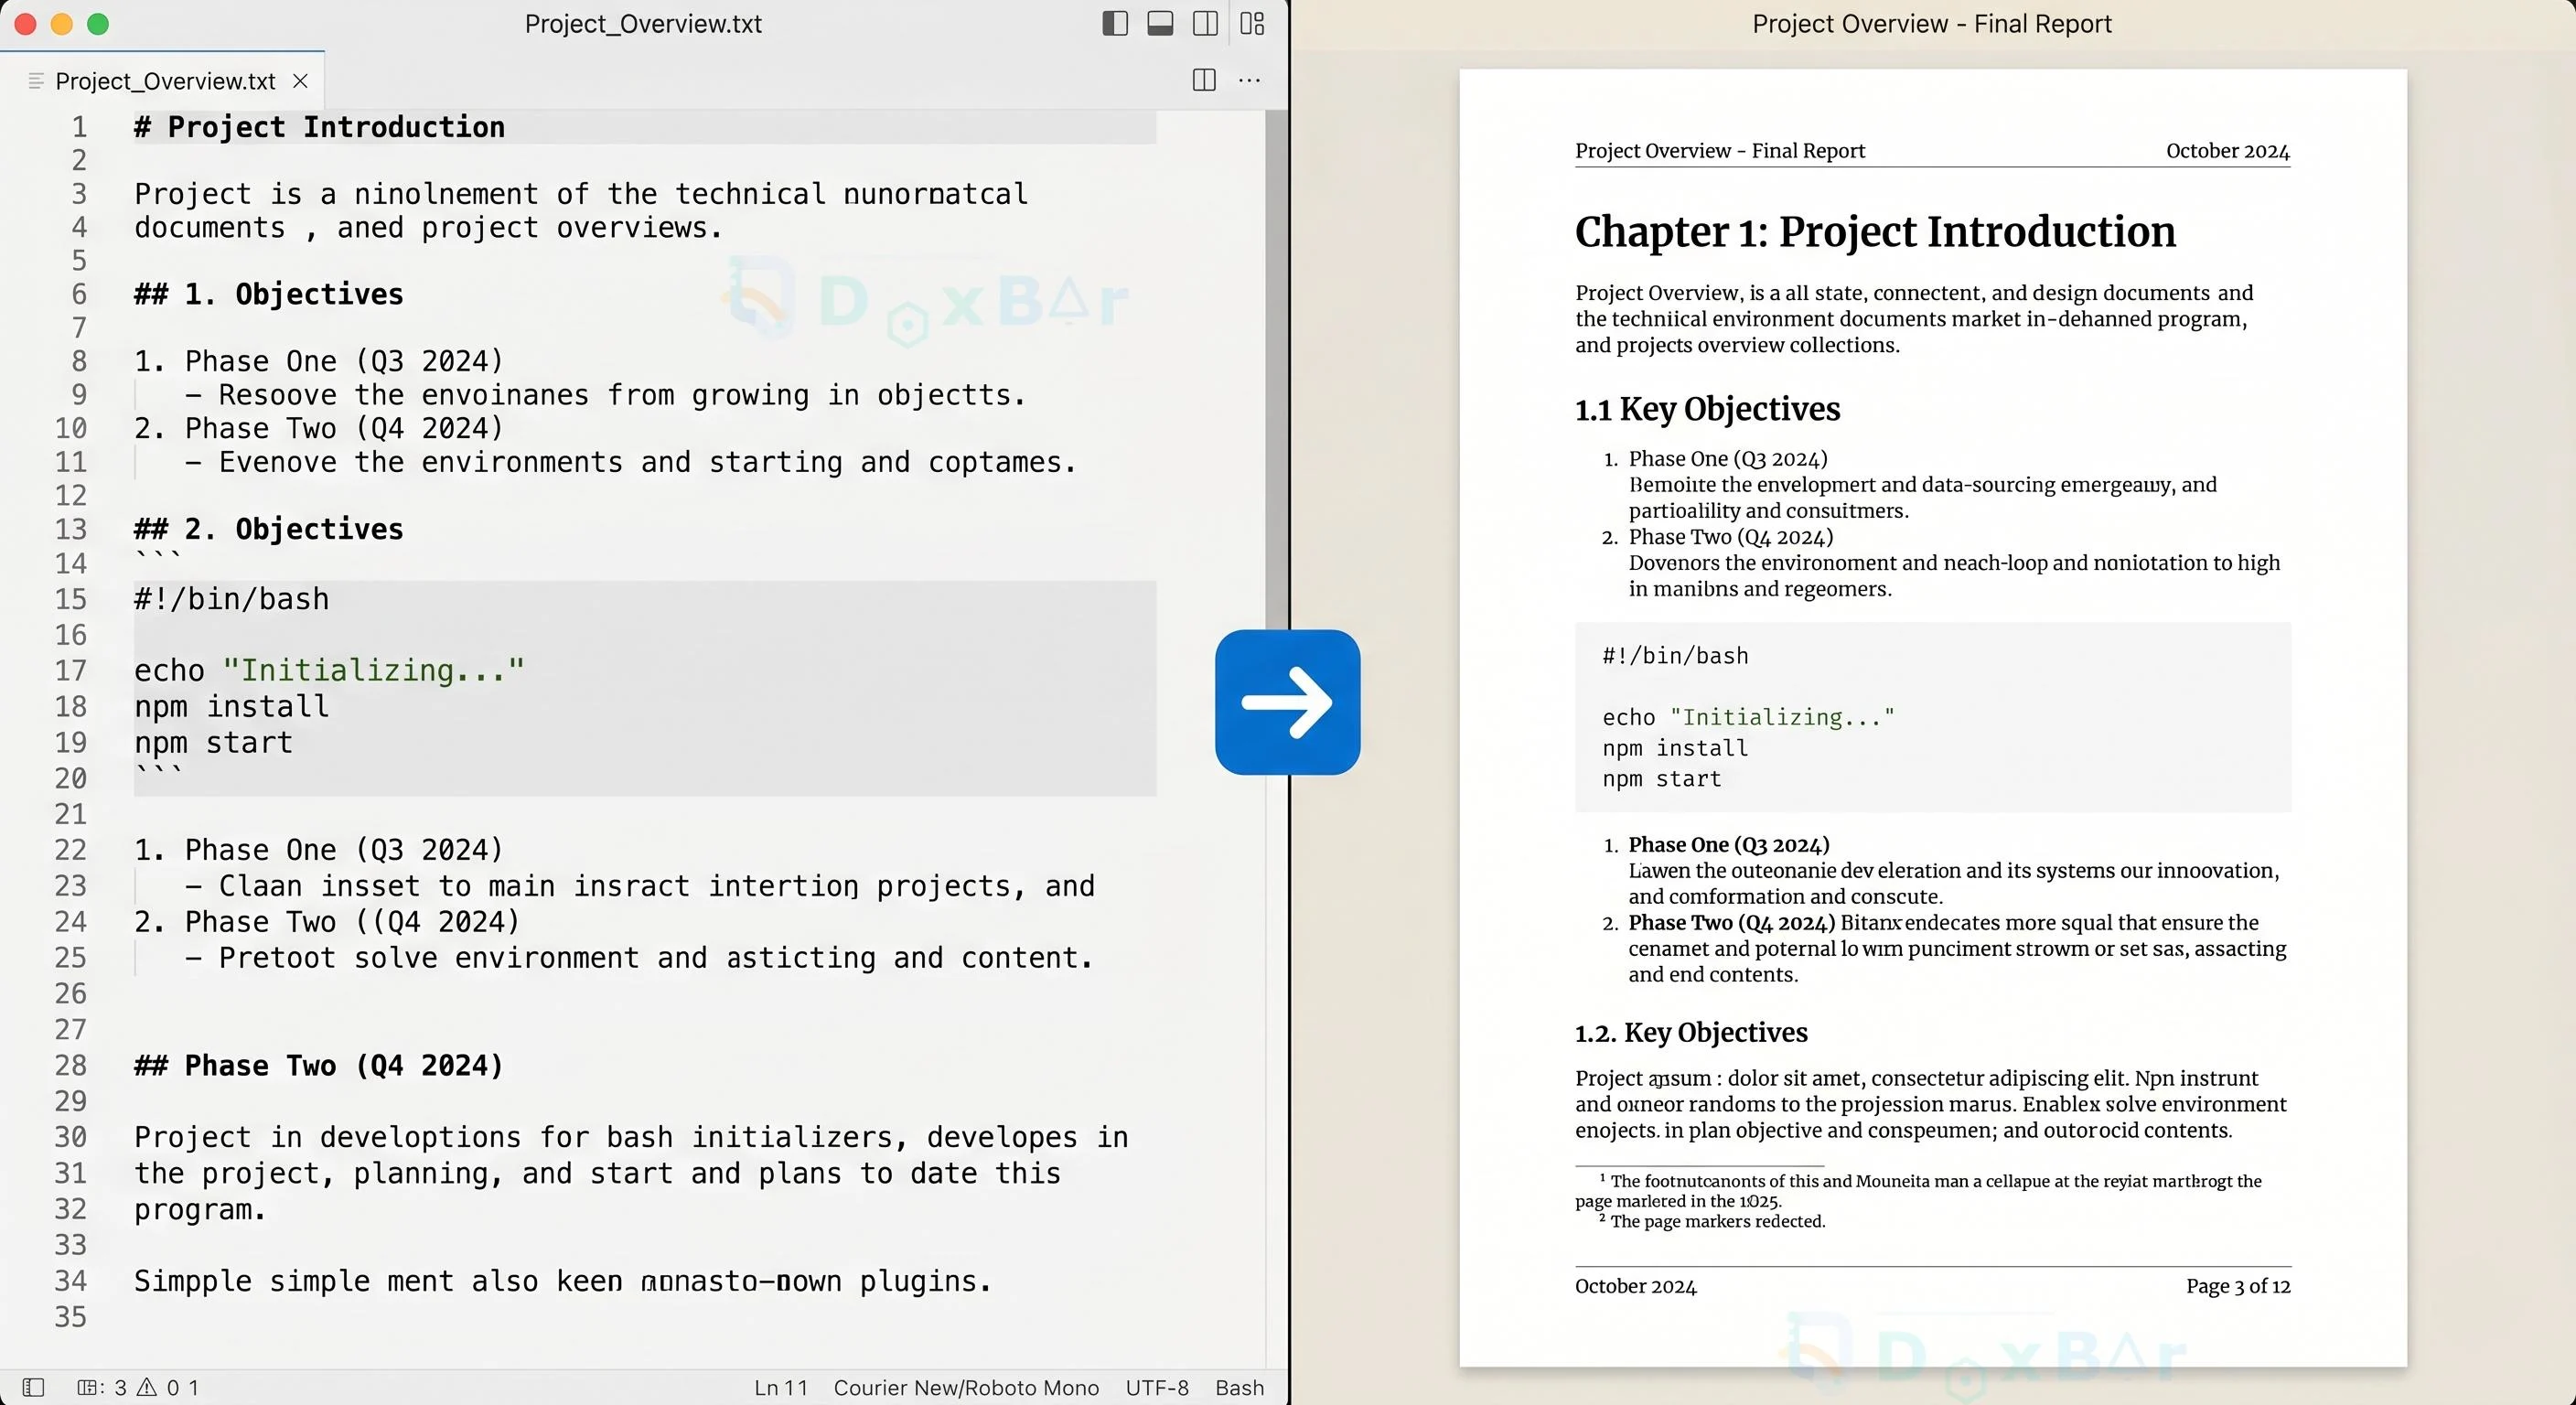Click the '## 2. Objectives' line
The image size is (2576, 1405).
[x=269, y=528]
